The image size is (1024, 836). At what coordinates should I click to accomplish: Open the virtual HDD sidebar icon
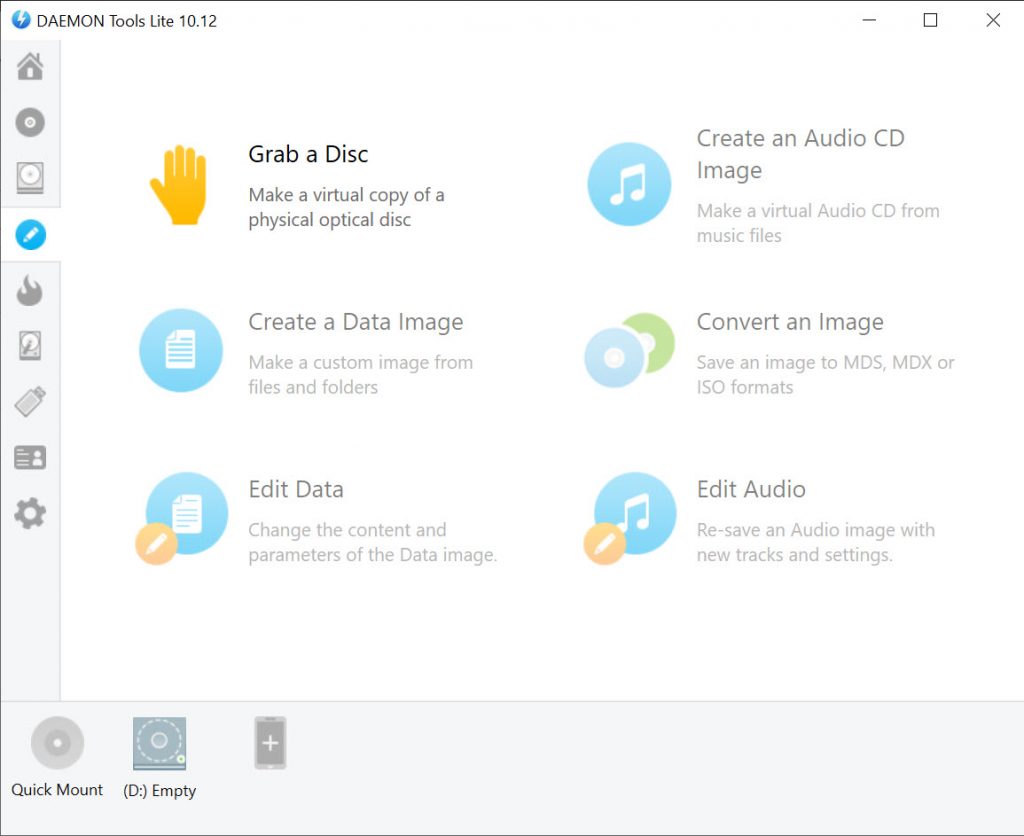point(30,347)
